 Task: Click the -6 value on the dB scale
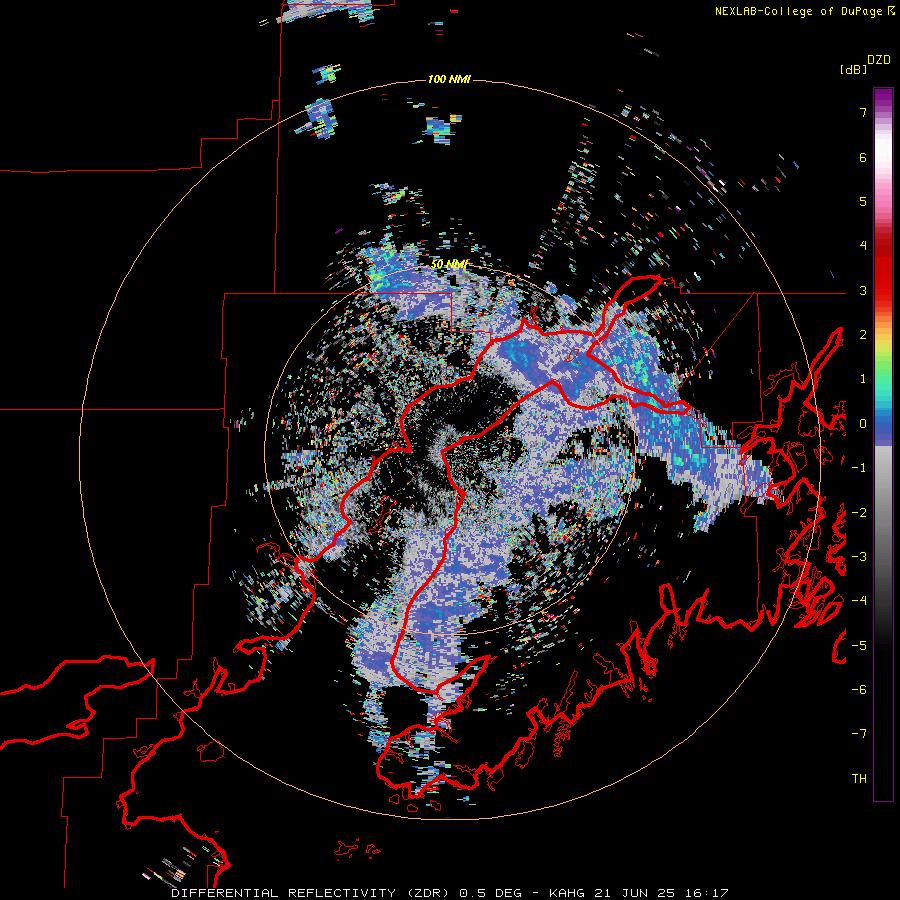coord(859,689)
